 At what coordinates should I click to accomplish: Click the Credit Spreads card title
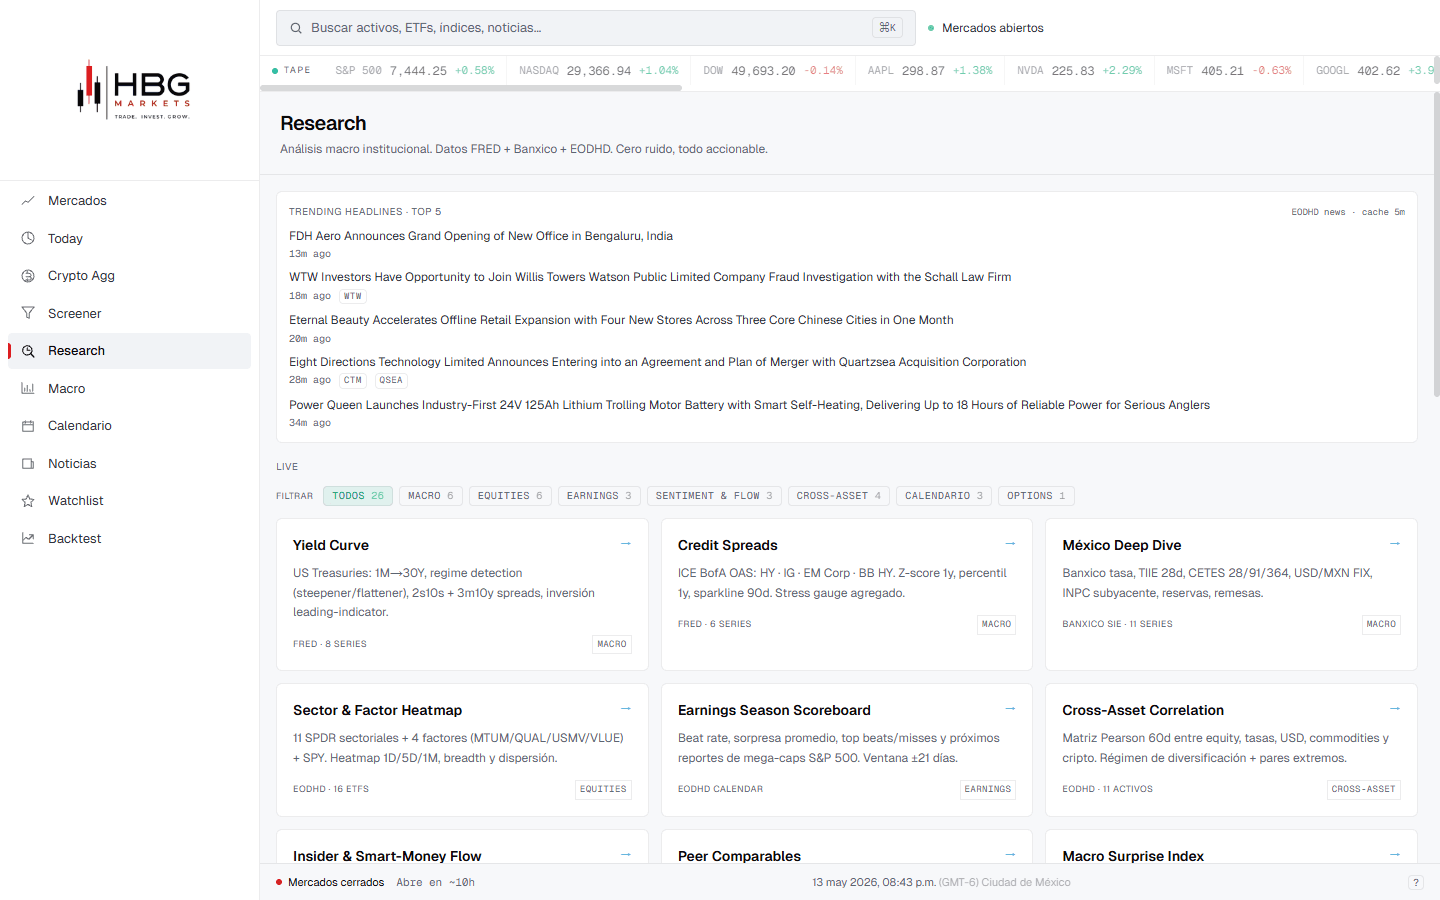click(x=728, y=545)
